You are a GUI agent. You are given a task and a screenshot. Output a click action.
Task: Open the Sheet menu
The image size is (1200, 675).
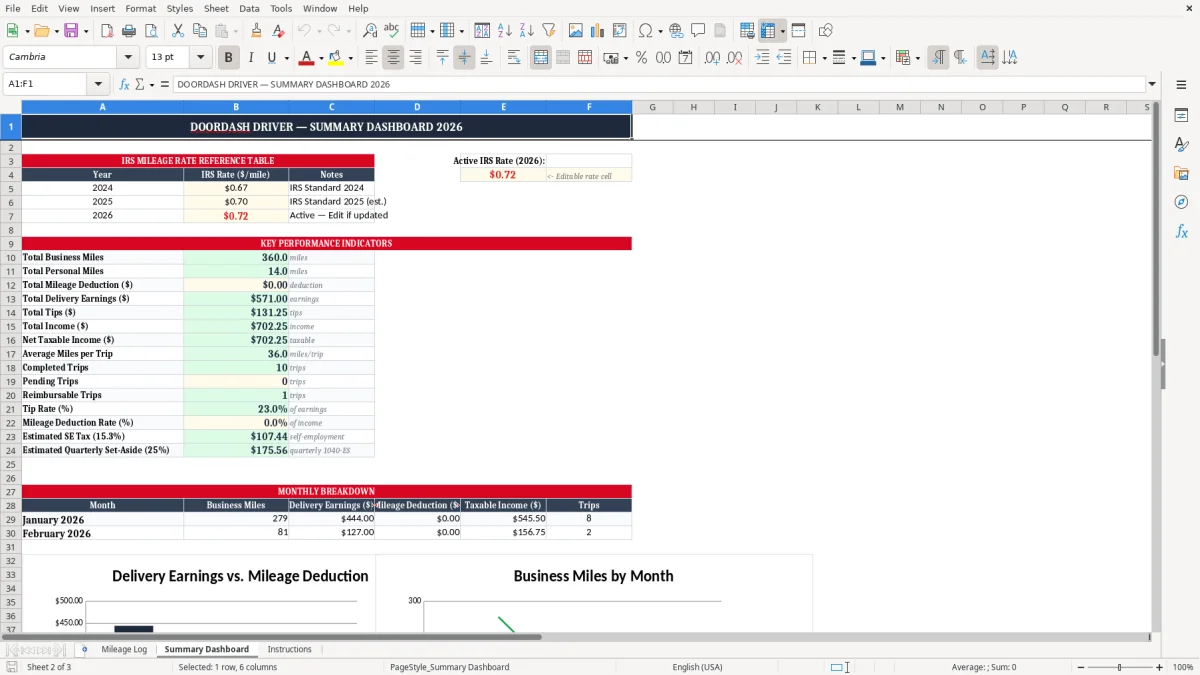216,8
